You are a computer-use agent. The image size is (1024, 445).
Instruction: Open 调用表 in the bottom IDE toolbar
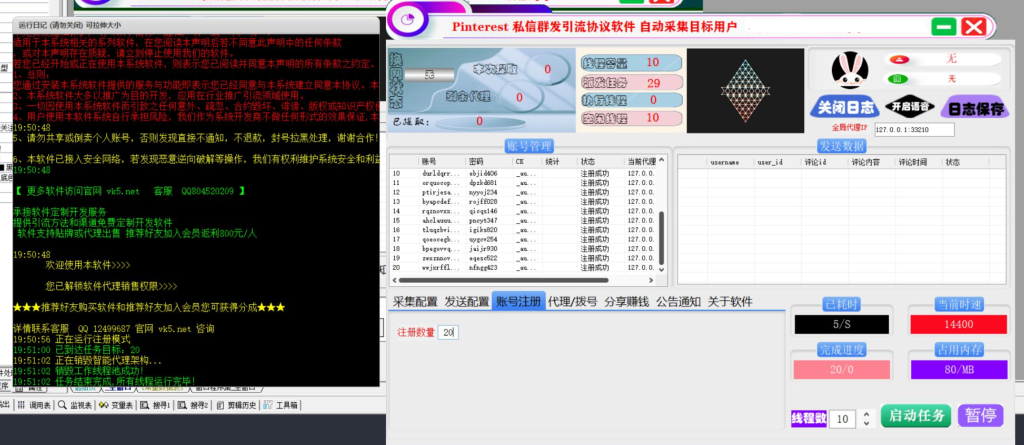click(35, 405)
